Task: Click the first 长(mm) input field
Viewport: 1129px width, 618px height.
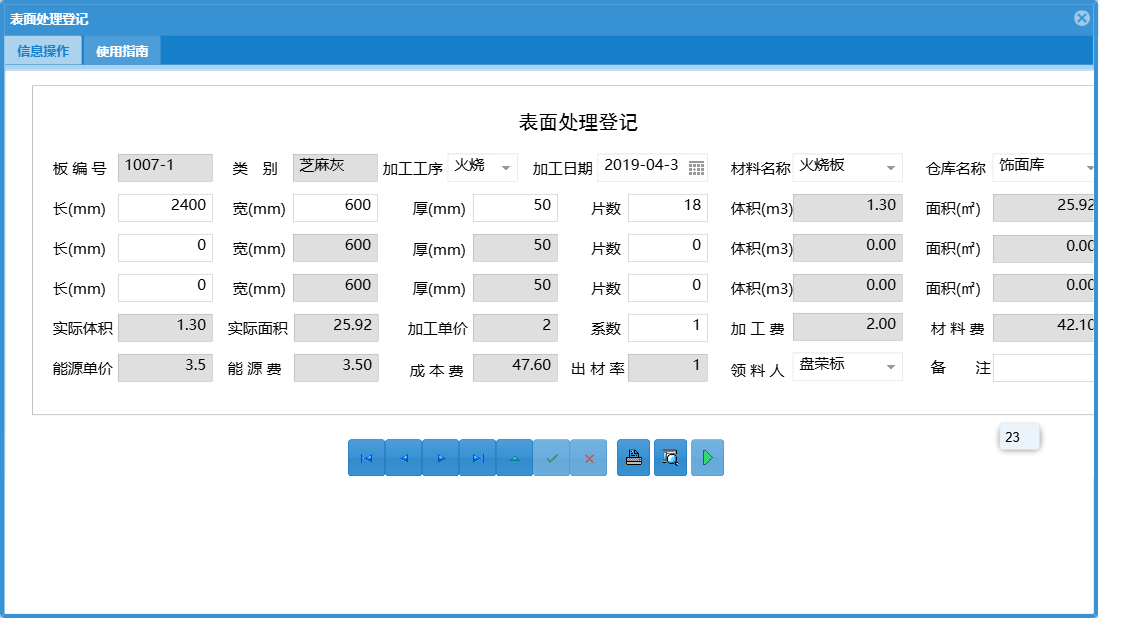Action: point(165,207)
